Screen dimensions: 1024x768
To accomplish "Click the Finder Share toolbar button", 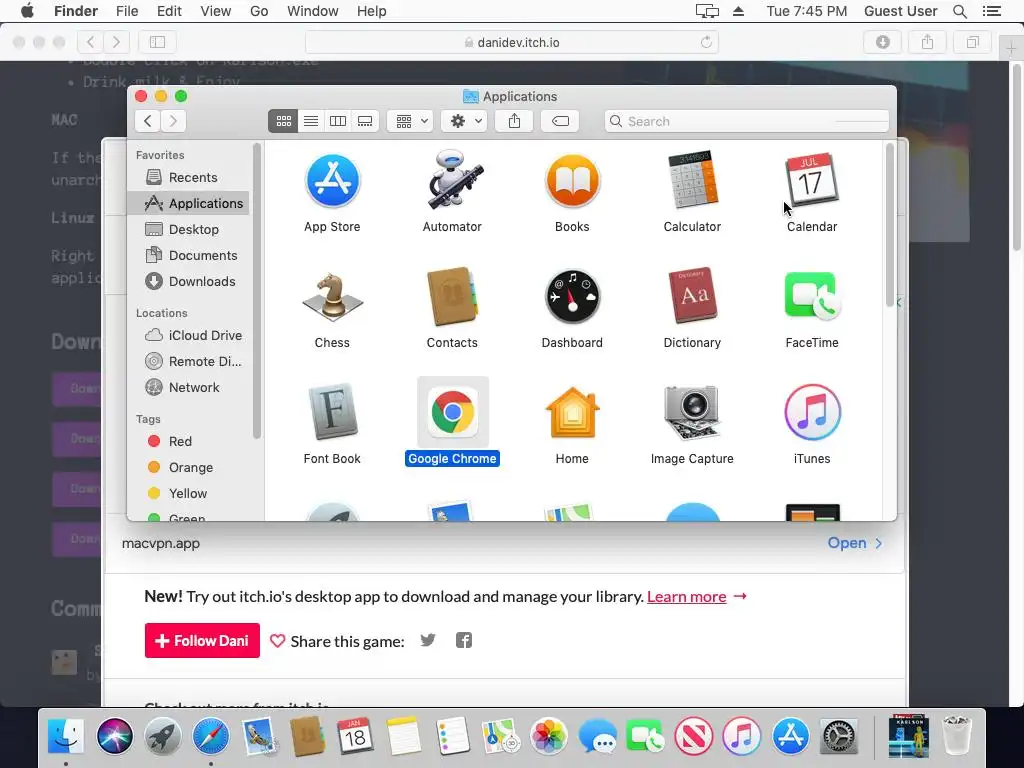I will 515,121.
